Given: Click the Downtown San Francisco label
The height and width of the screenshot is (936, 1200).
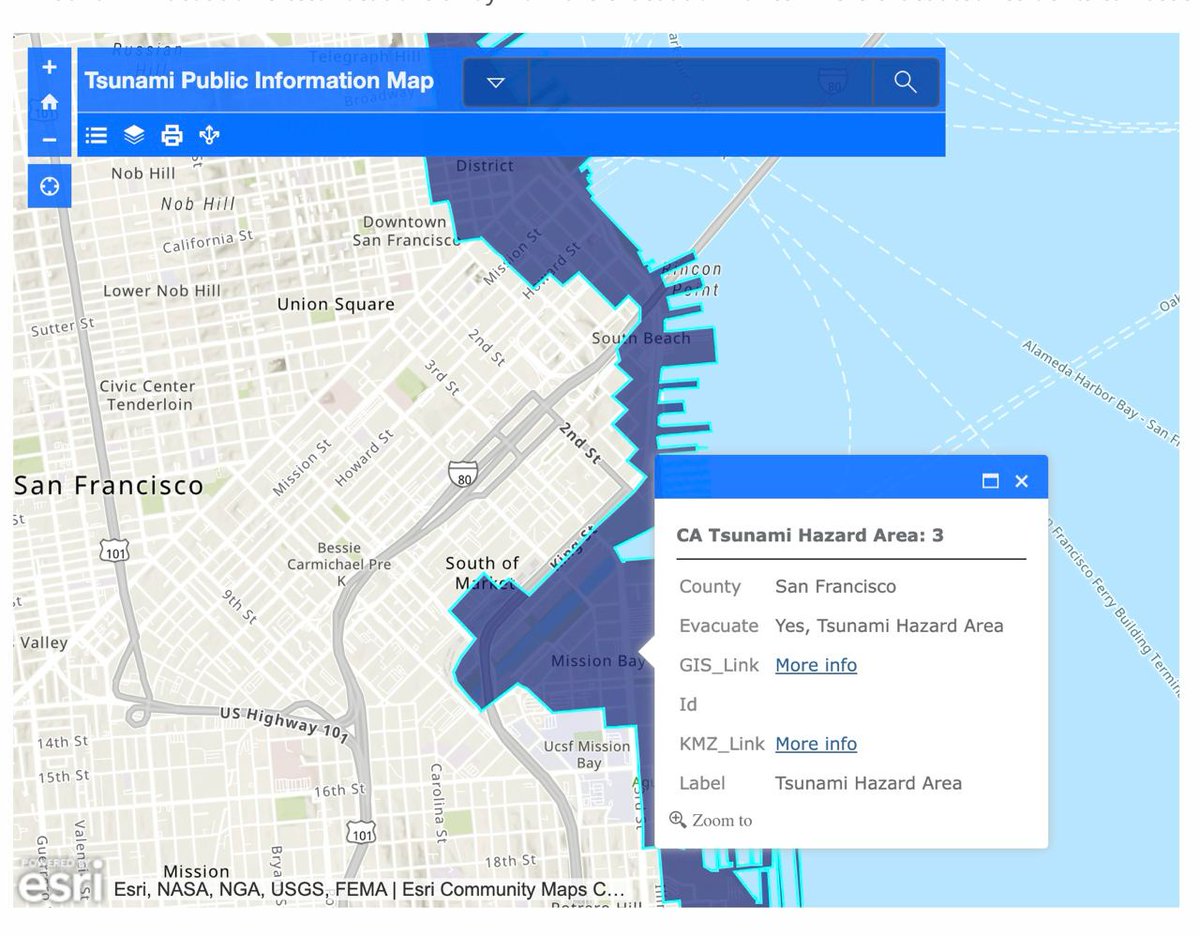Looking at the screenshot, I should [406, 231].
